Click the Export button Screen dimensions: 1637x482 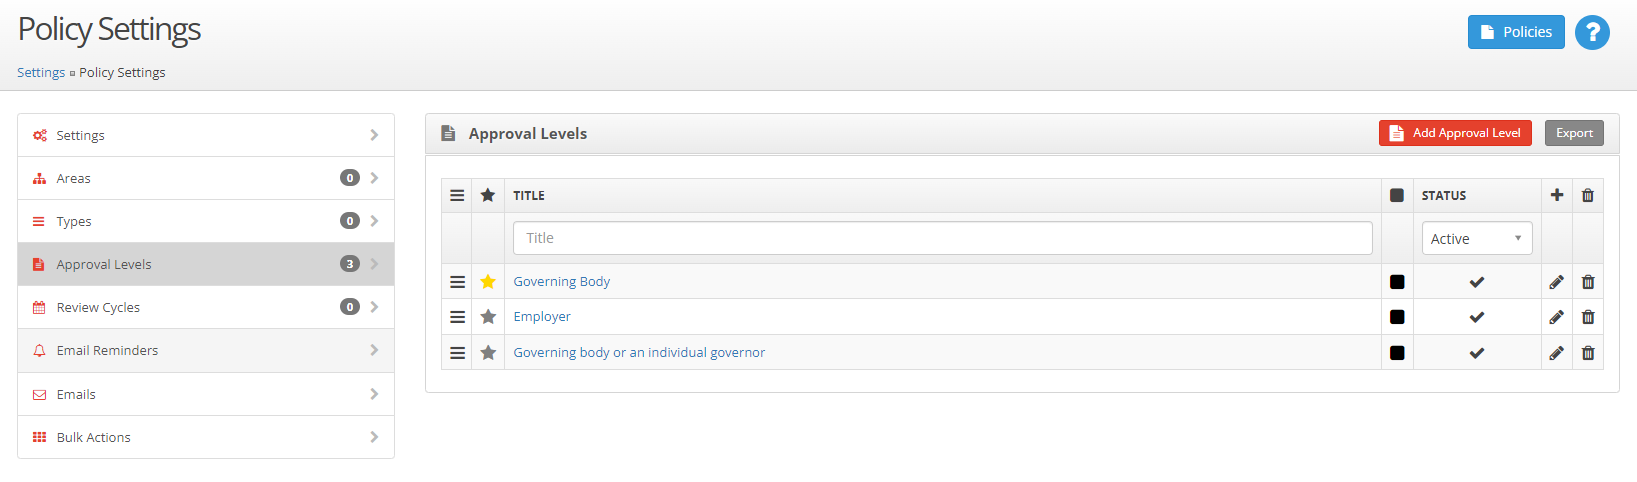click(x=1574, y=133)
